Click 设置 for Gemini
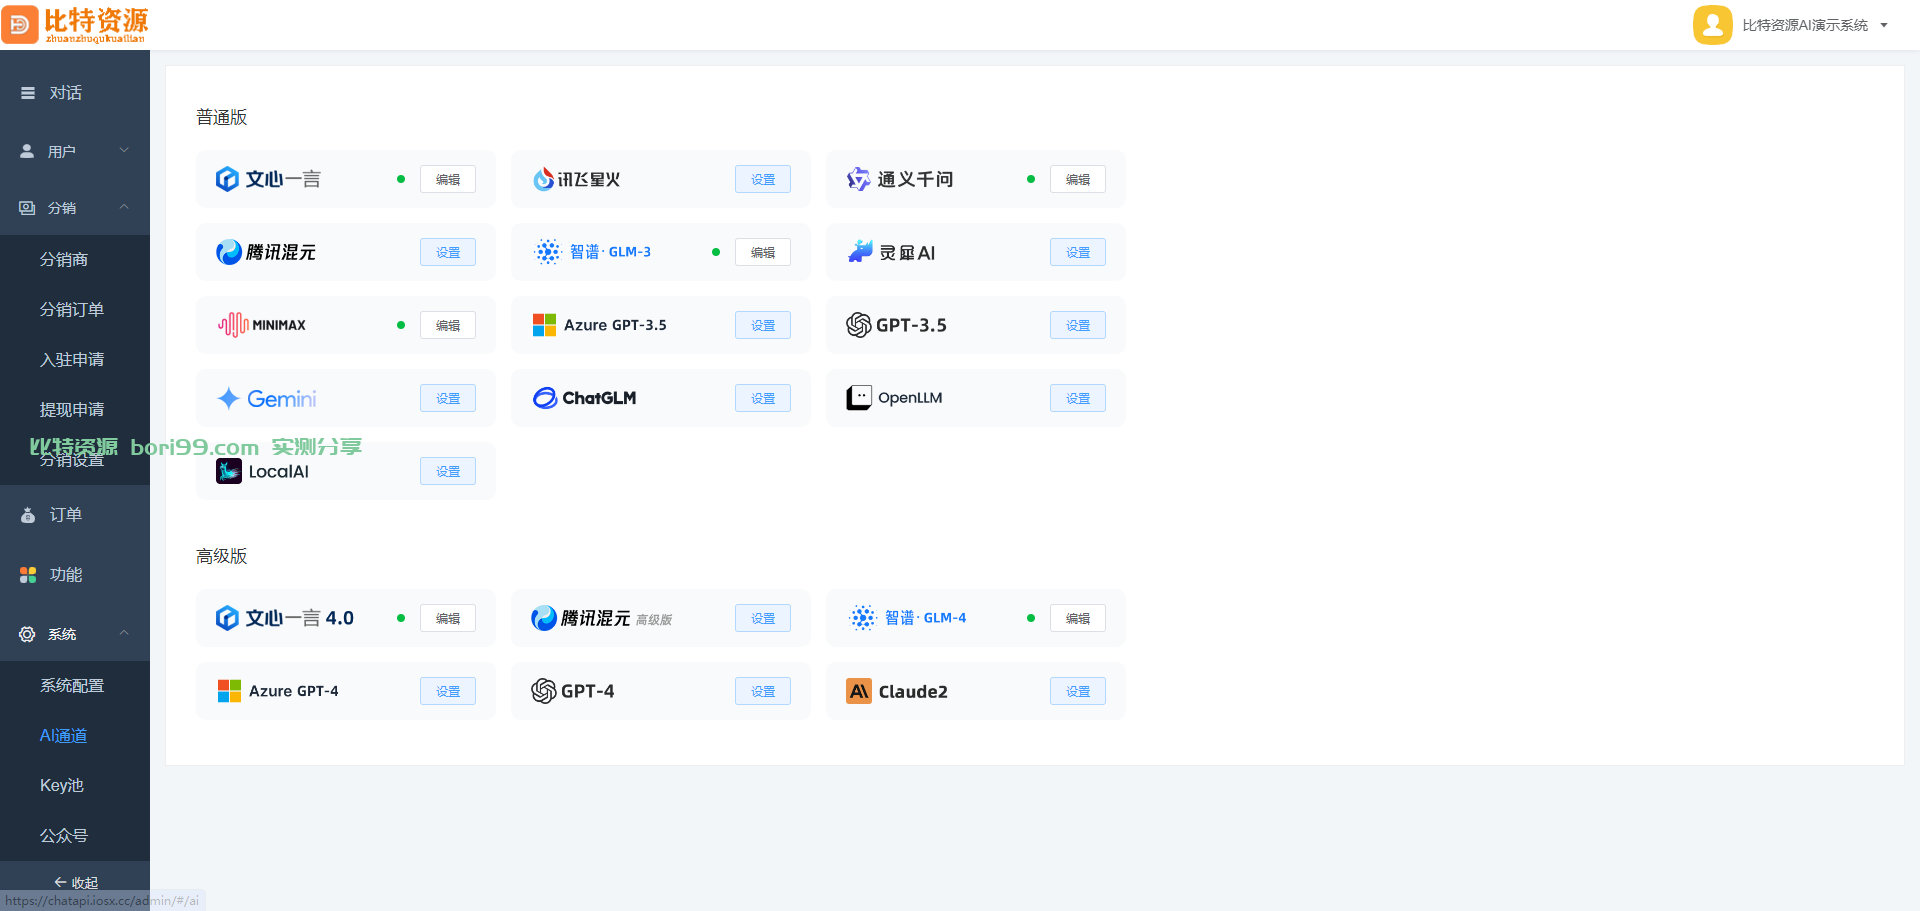Screen dimensions: 1920x911 [448, 398]
